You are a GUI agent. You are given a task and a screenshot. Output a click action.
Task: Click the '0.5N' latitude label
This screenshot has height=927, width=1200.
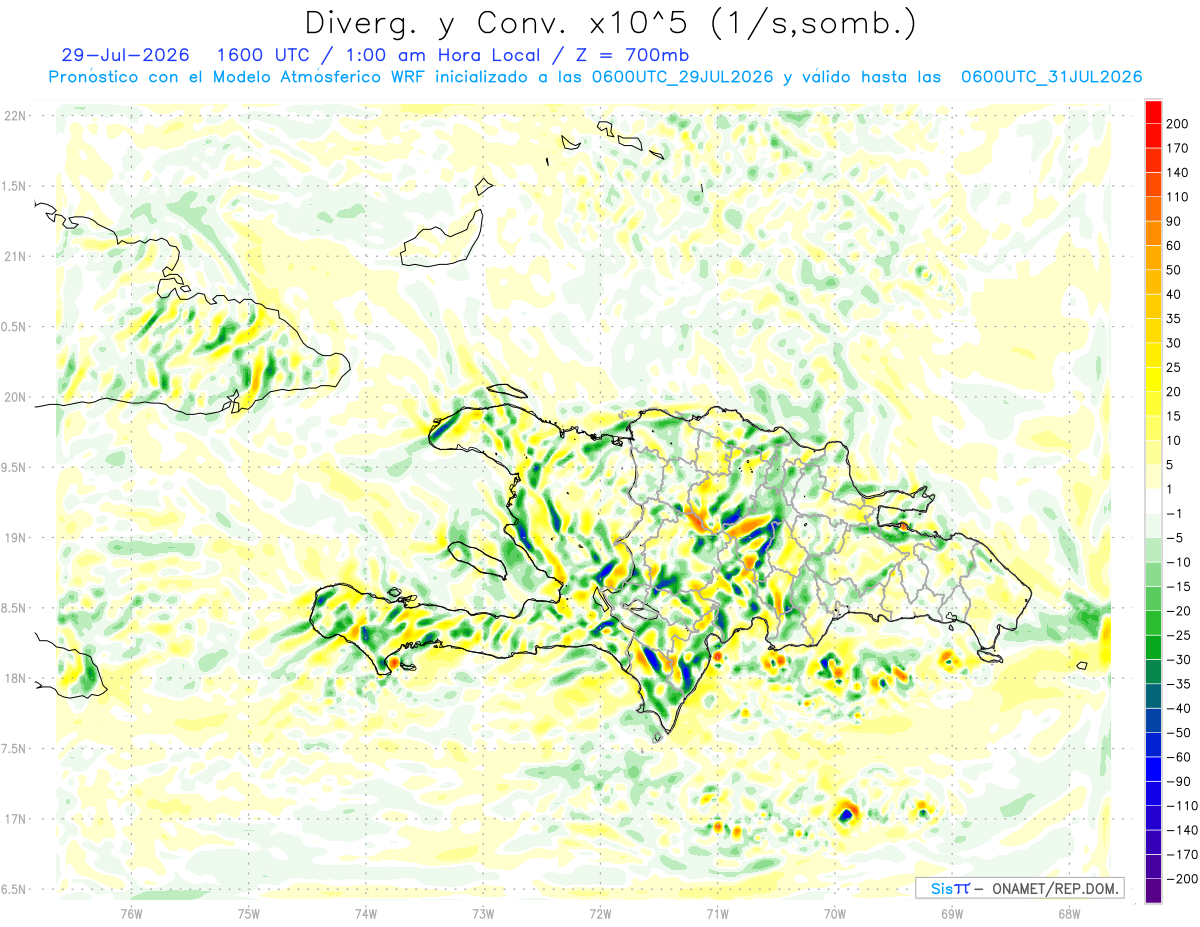point(14,327)
